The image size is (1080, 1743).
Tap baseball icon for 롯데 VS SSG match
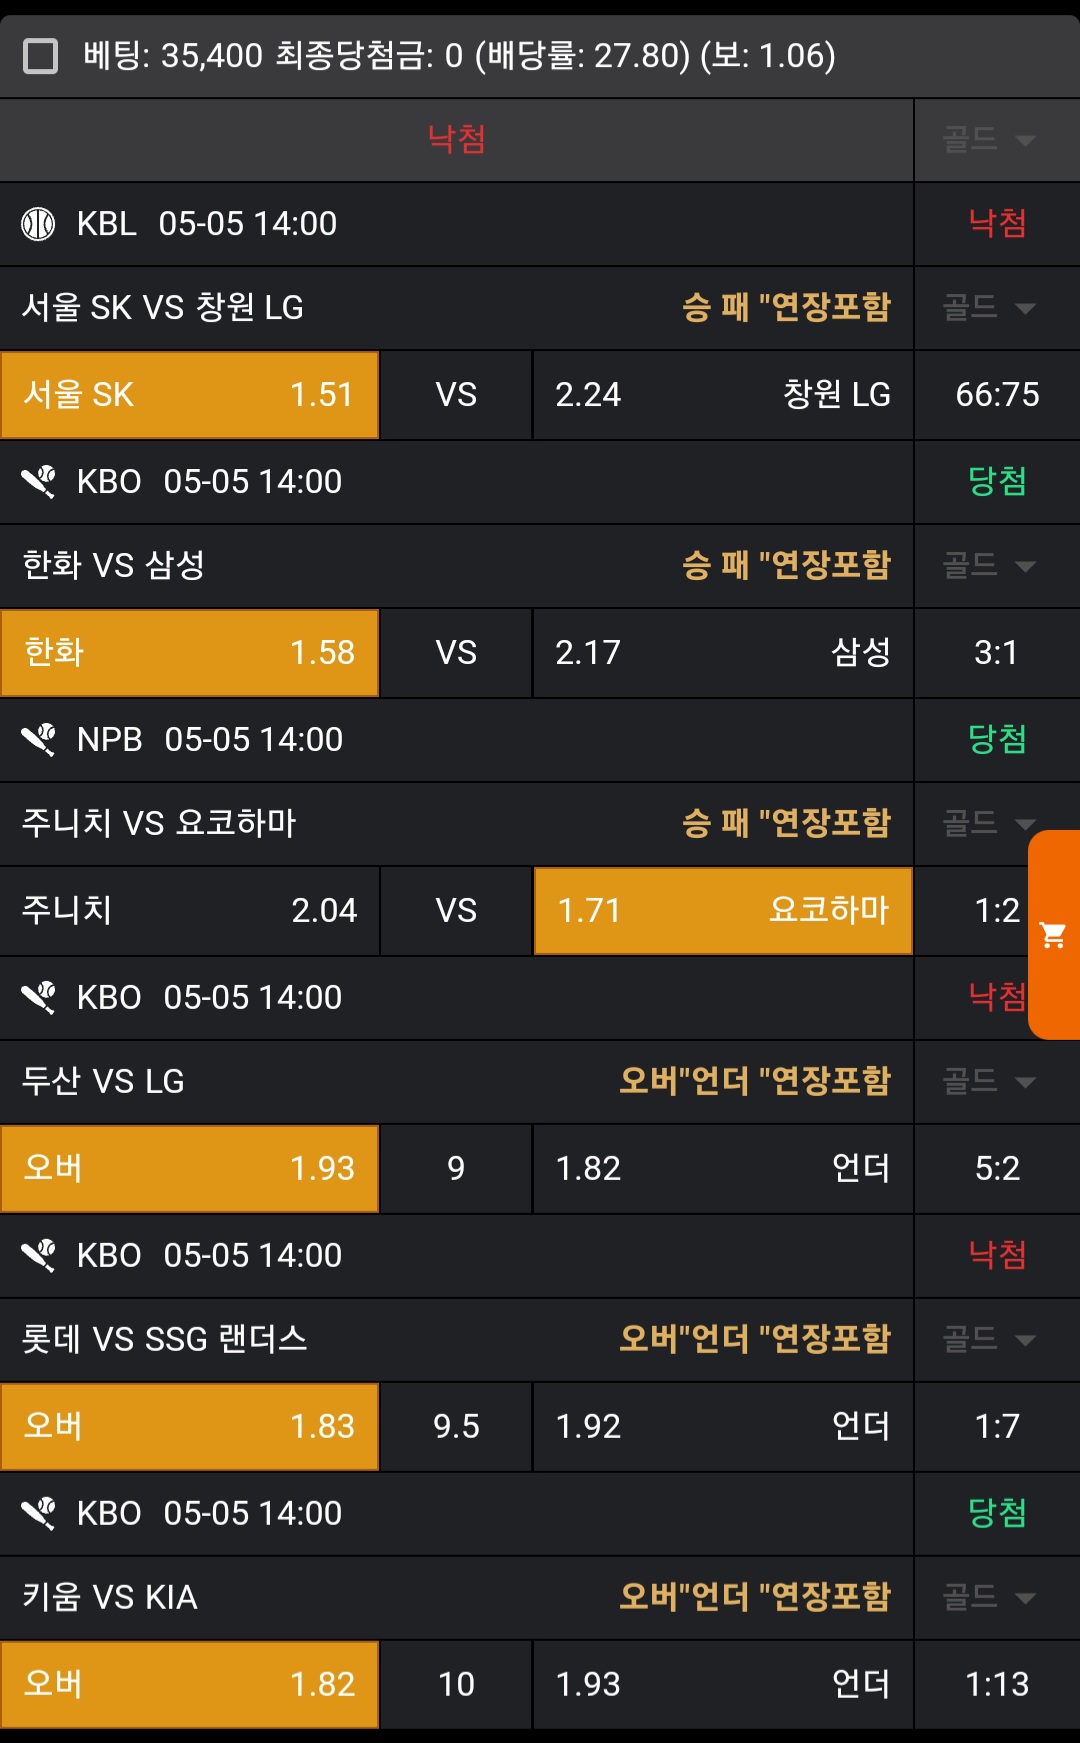(38, 1256)
